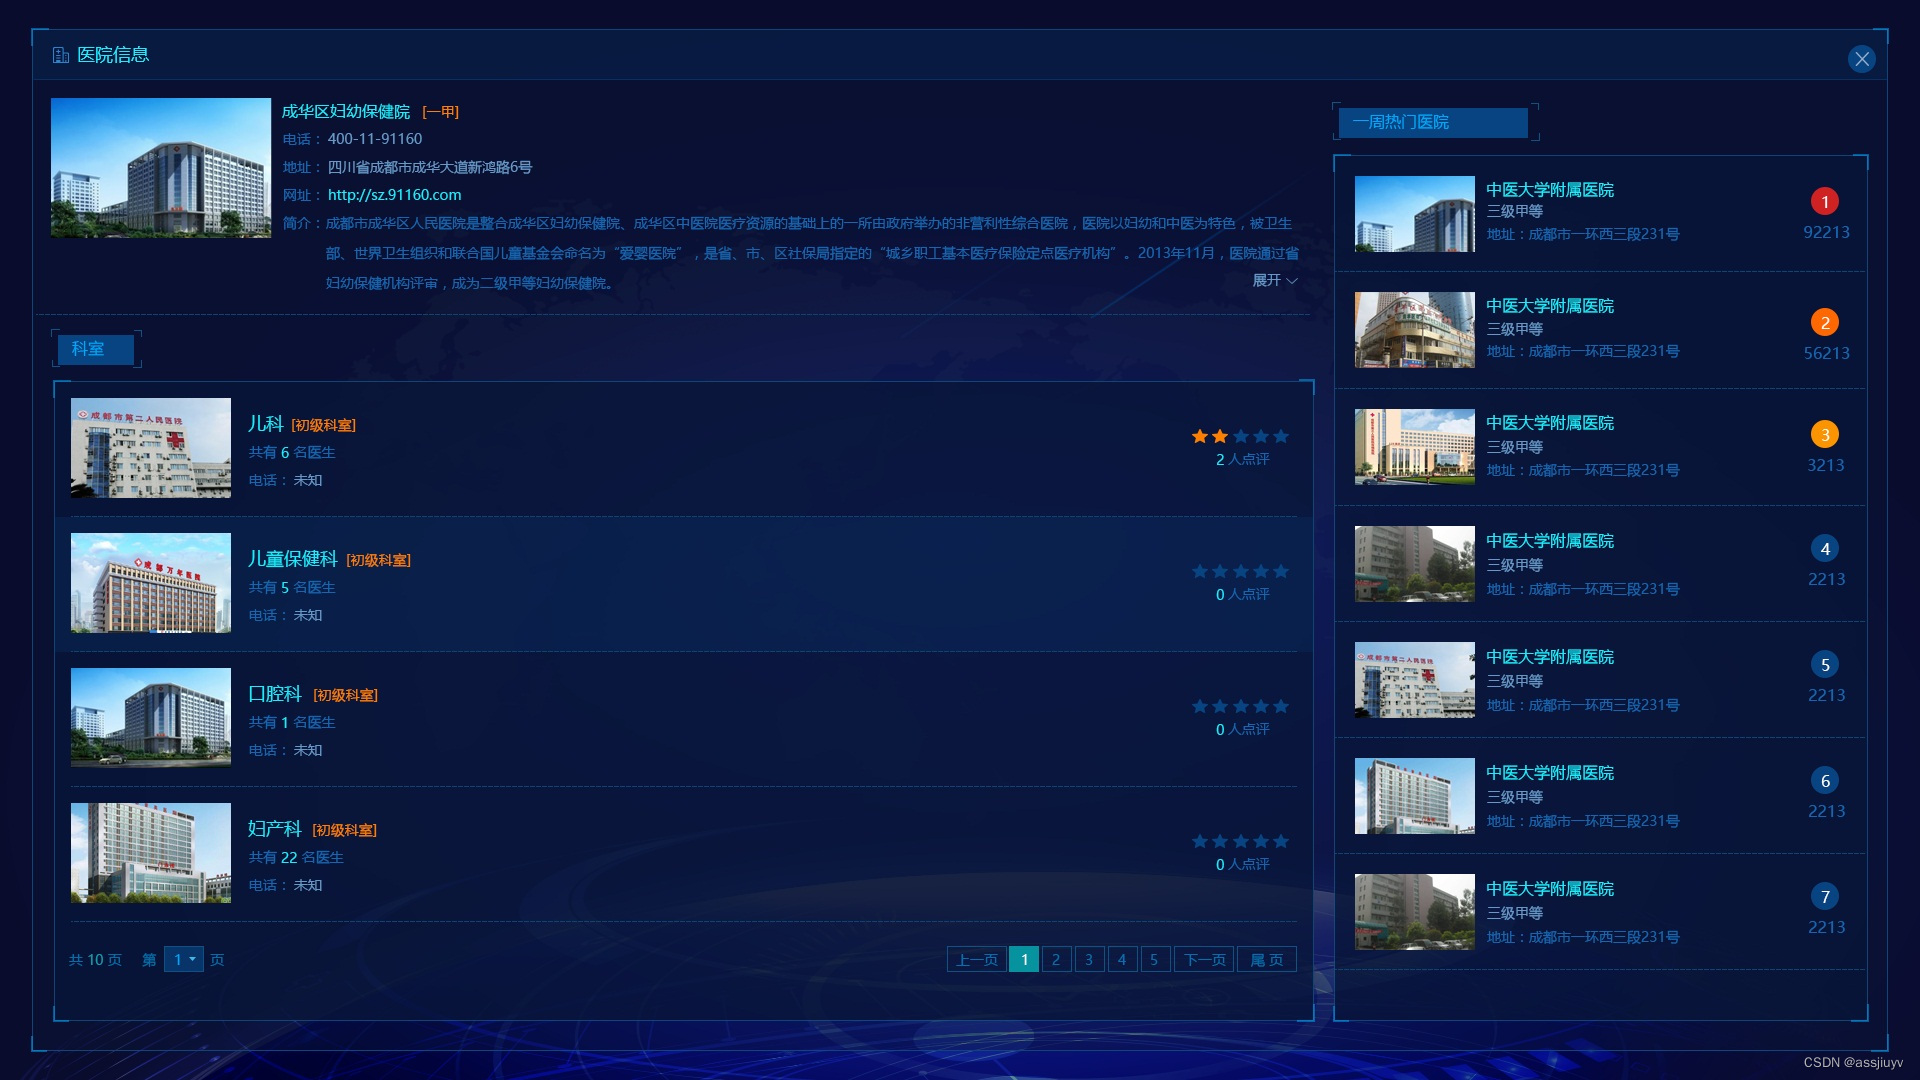Open the page number dropdown
The height and width of the screenshot is (1080, 1920).
184,960
